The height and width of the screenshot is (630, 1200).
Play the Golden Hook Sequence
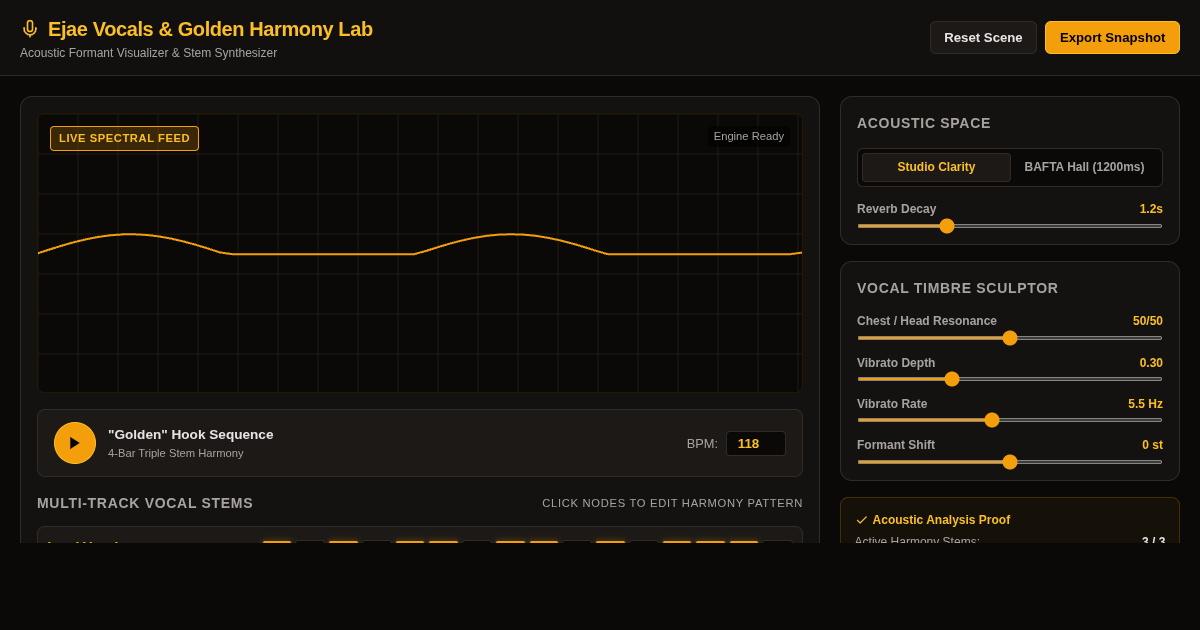click(75, 443)
